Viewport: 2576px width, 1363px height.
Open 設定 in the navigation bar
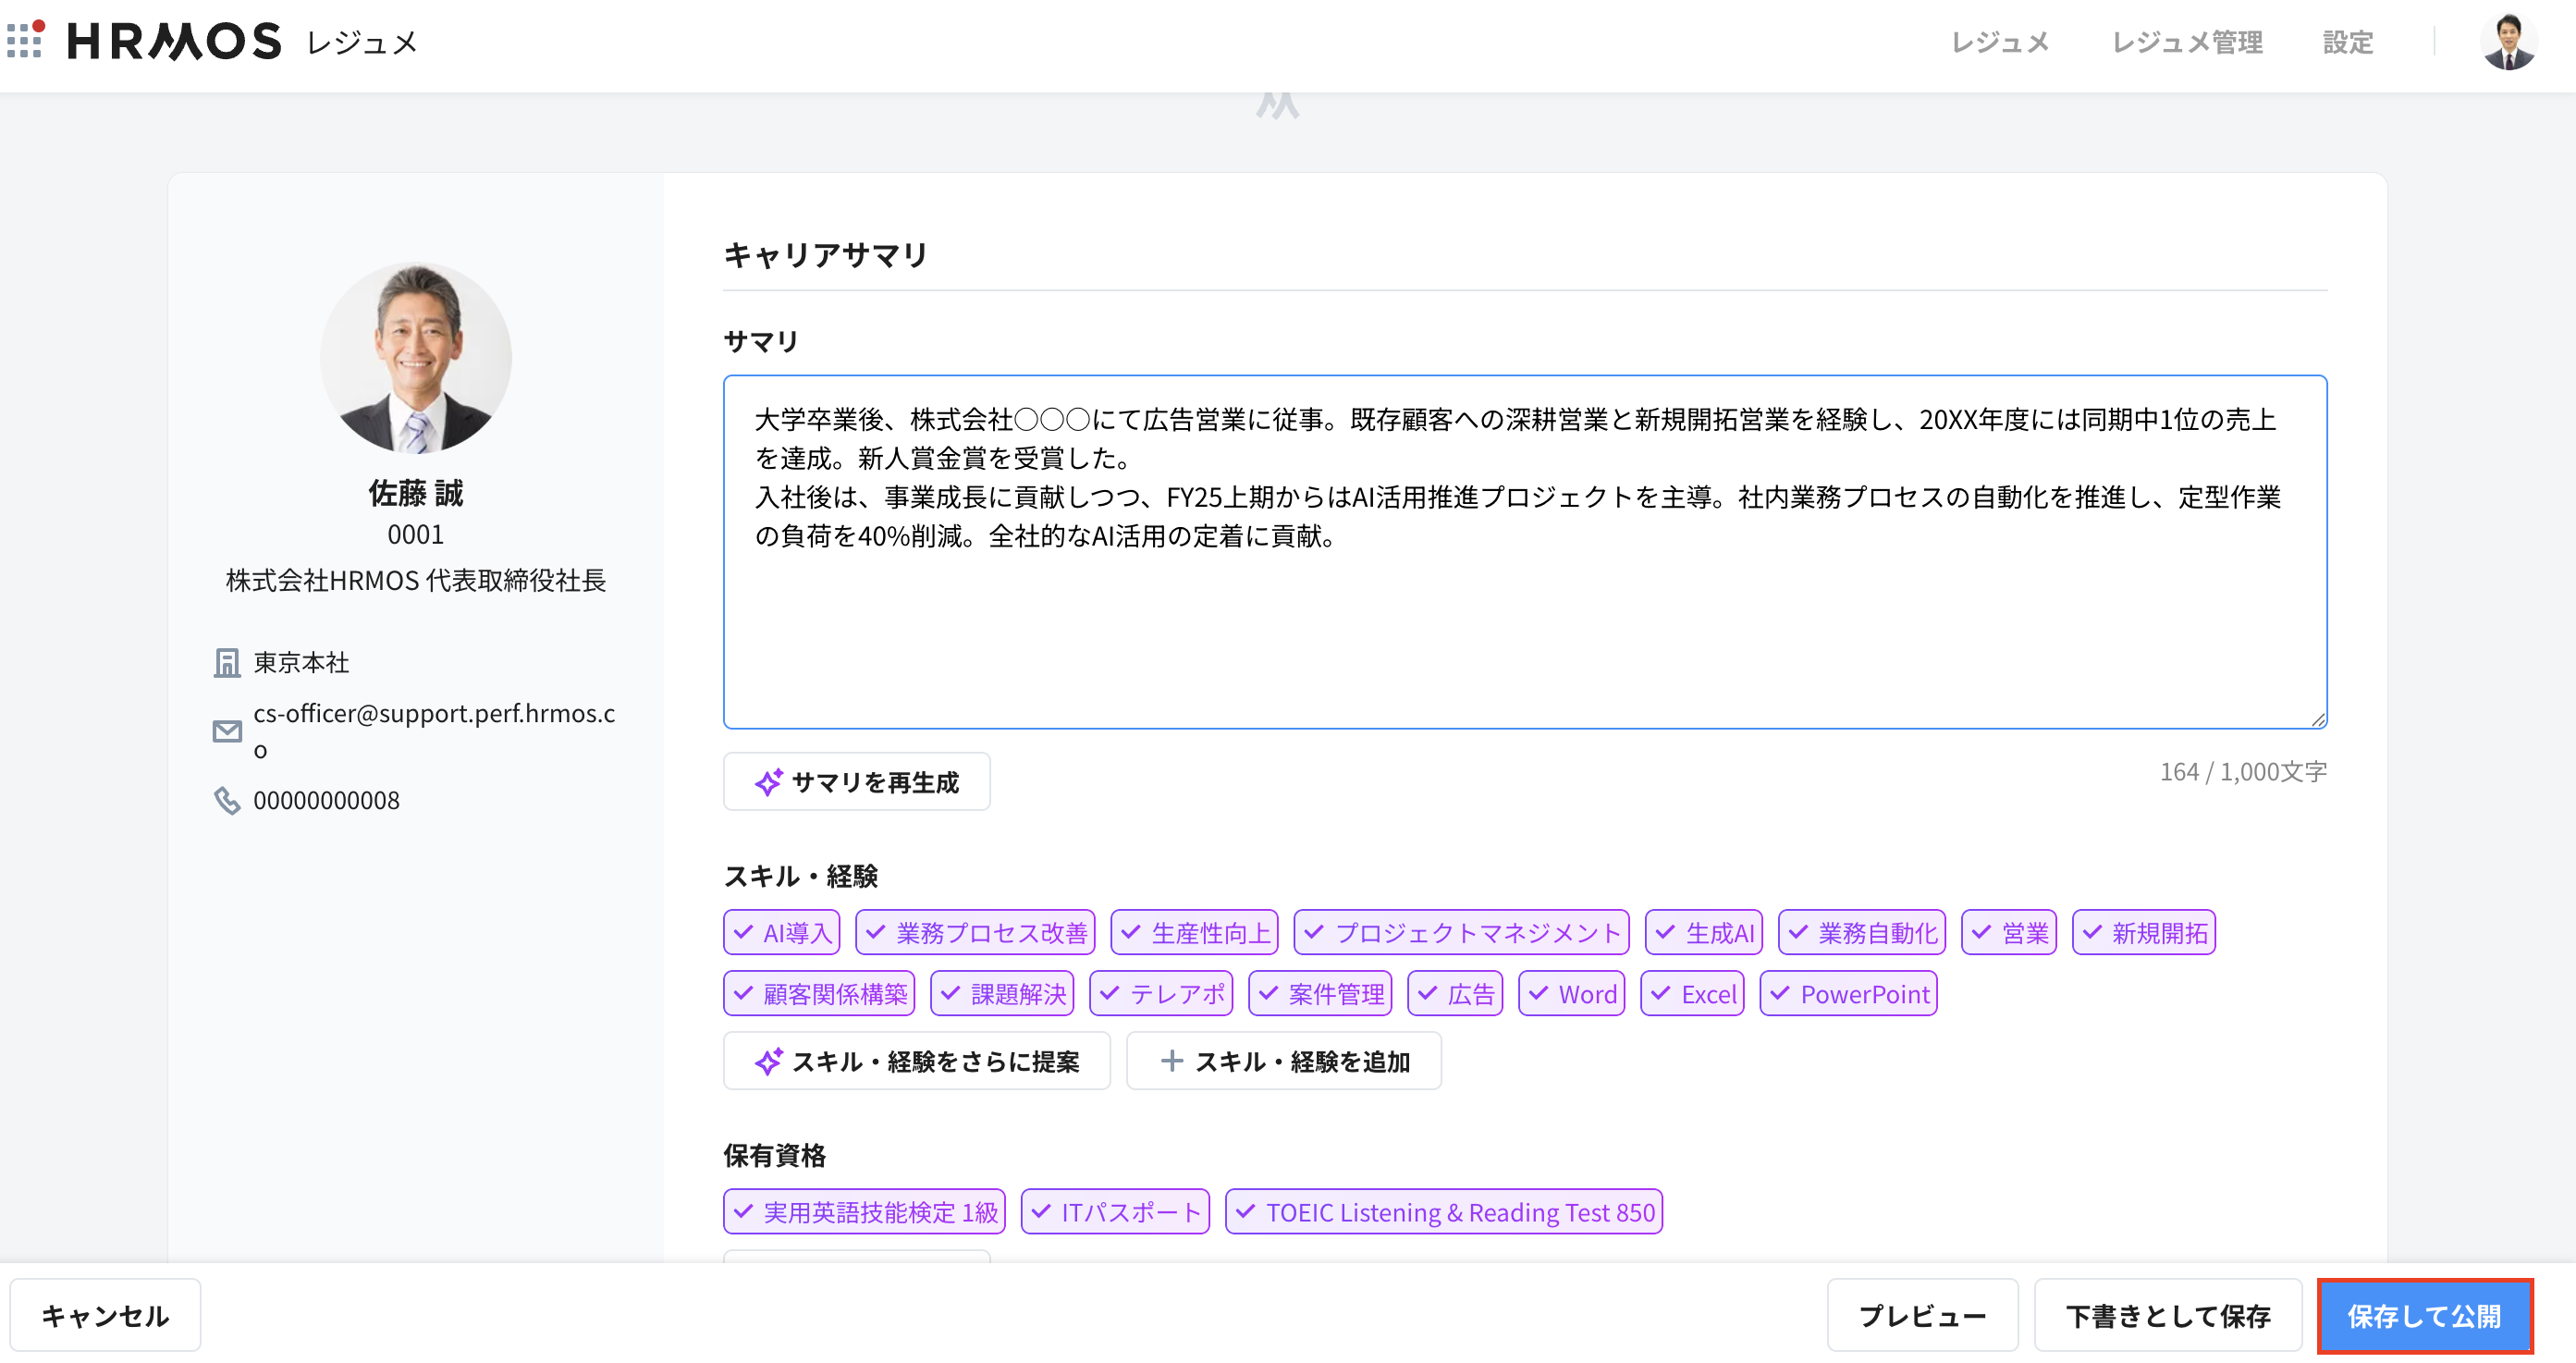[x=2348, y=41]
